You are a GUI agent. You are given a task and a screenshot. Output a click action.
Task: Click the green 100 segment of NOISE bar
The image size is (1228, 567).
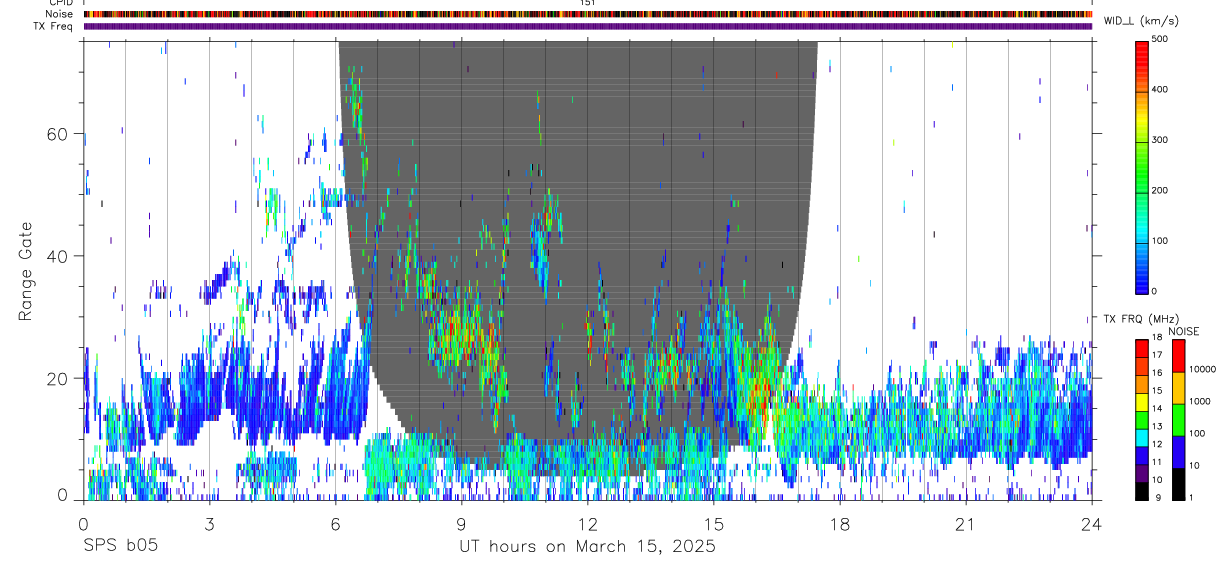(x=1179, y=420)
